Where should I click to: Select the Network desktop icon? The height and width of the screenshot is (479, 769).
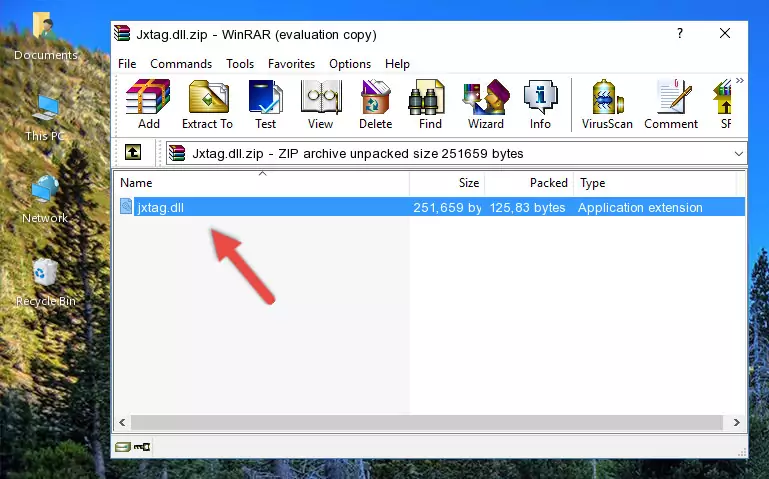pos(45,200)
